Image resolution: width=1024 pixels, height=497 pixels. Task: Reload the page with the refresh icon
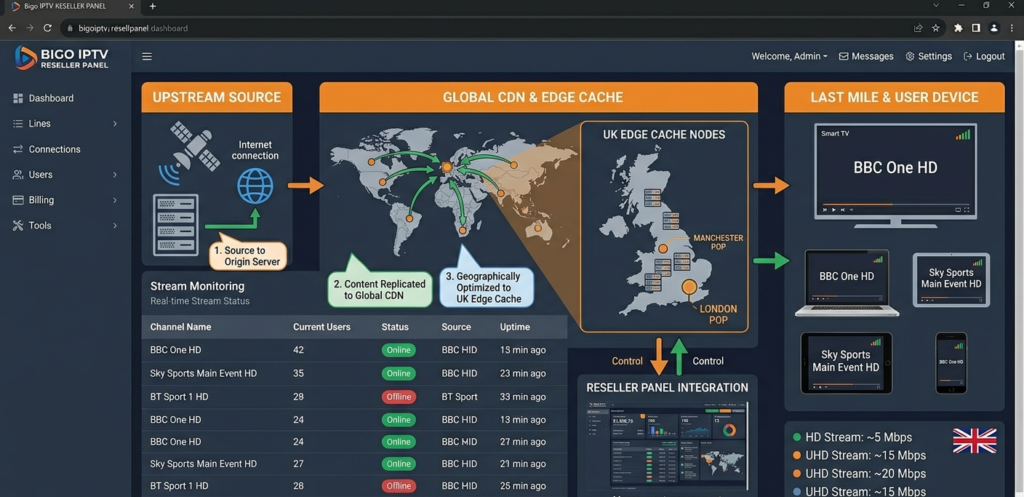[x=47, y=28]
